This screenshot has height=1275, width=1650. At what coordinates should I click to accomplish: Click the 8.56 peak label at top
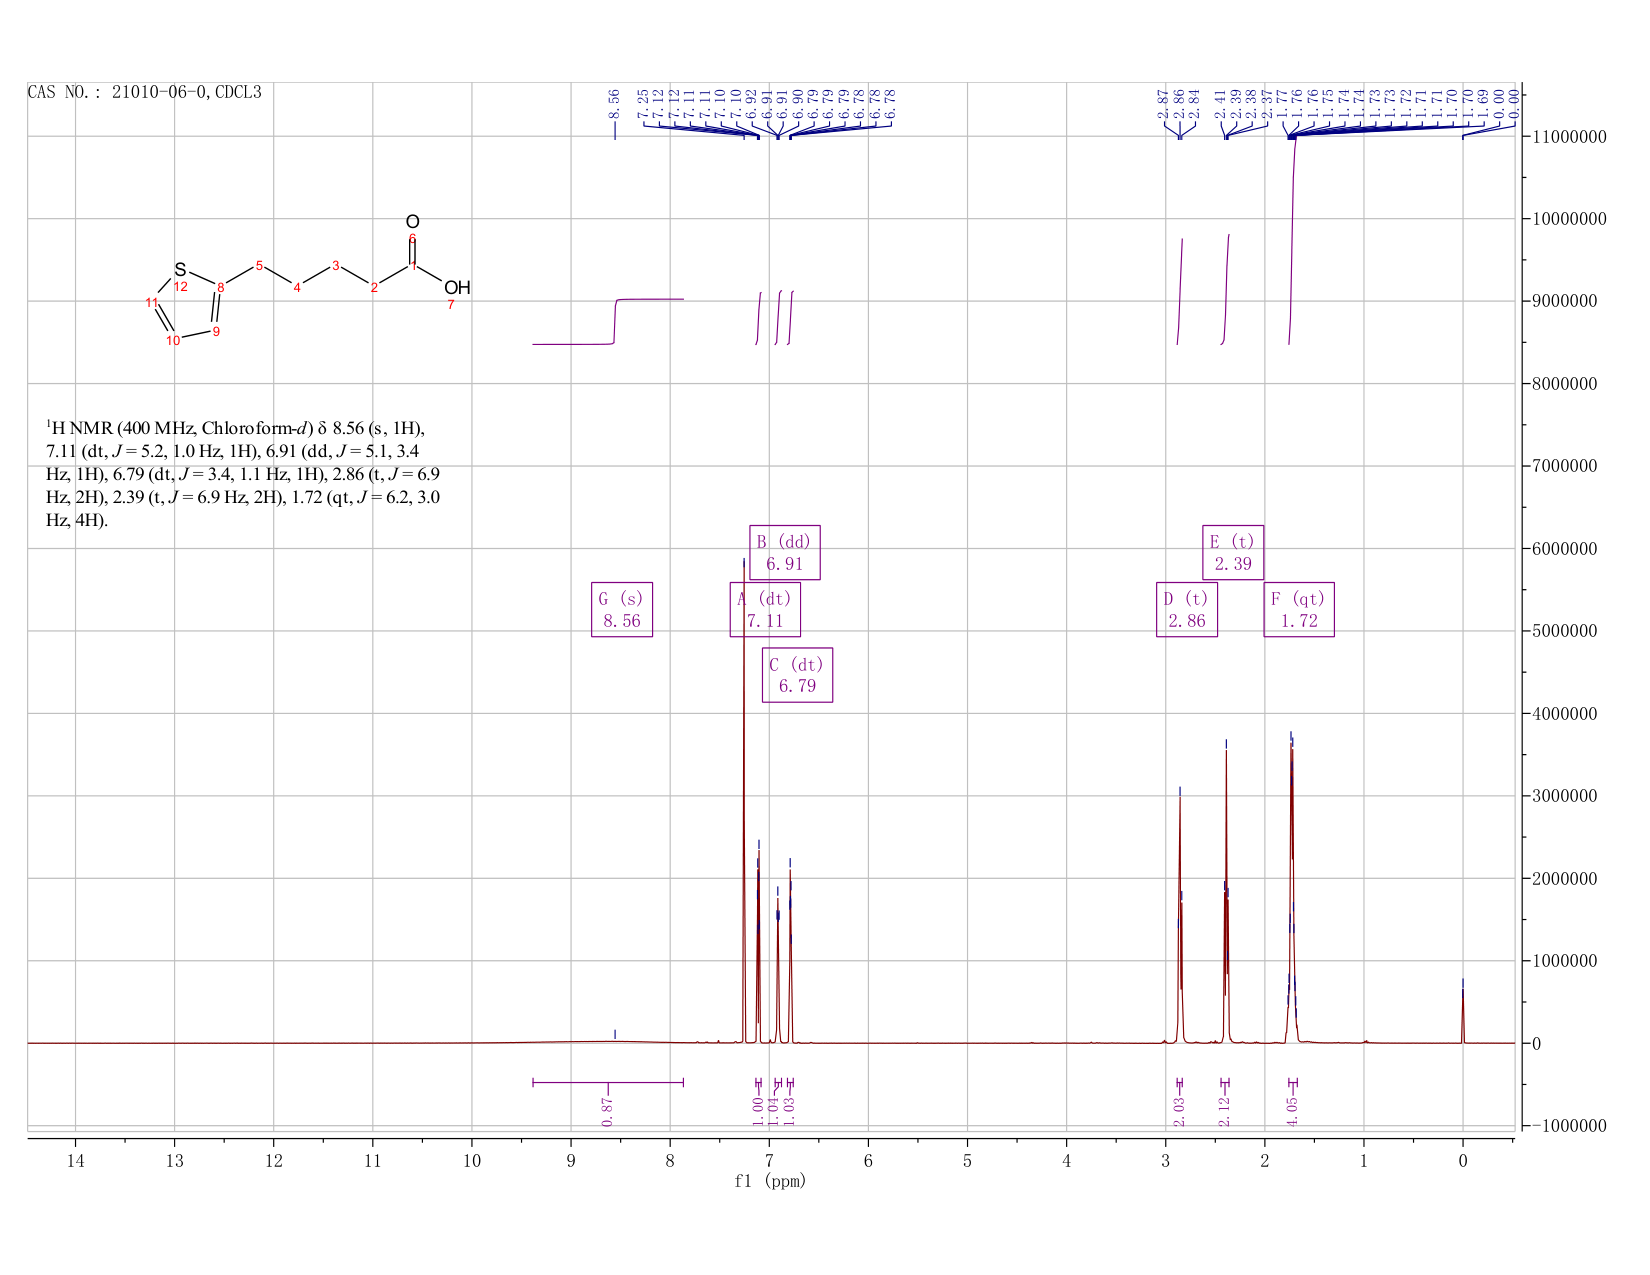click(x=615, y=102)
